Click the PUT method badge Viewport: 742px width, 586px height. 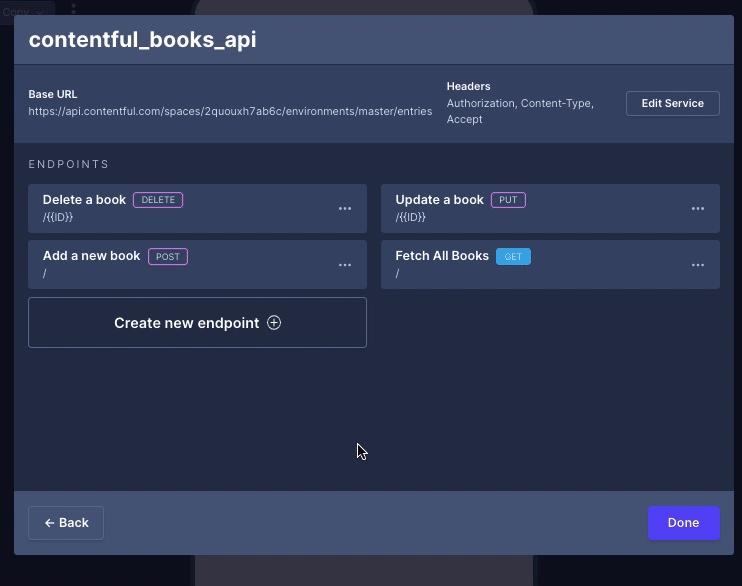coord(508,200)
